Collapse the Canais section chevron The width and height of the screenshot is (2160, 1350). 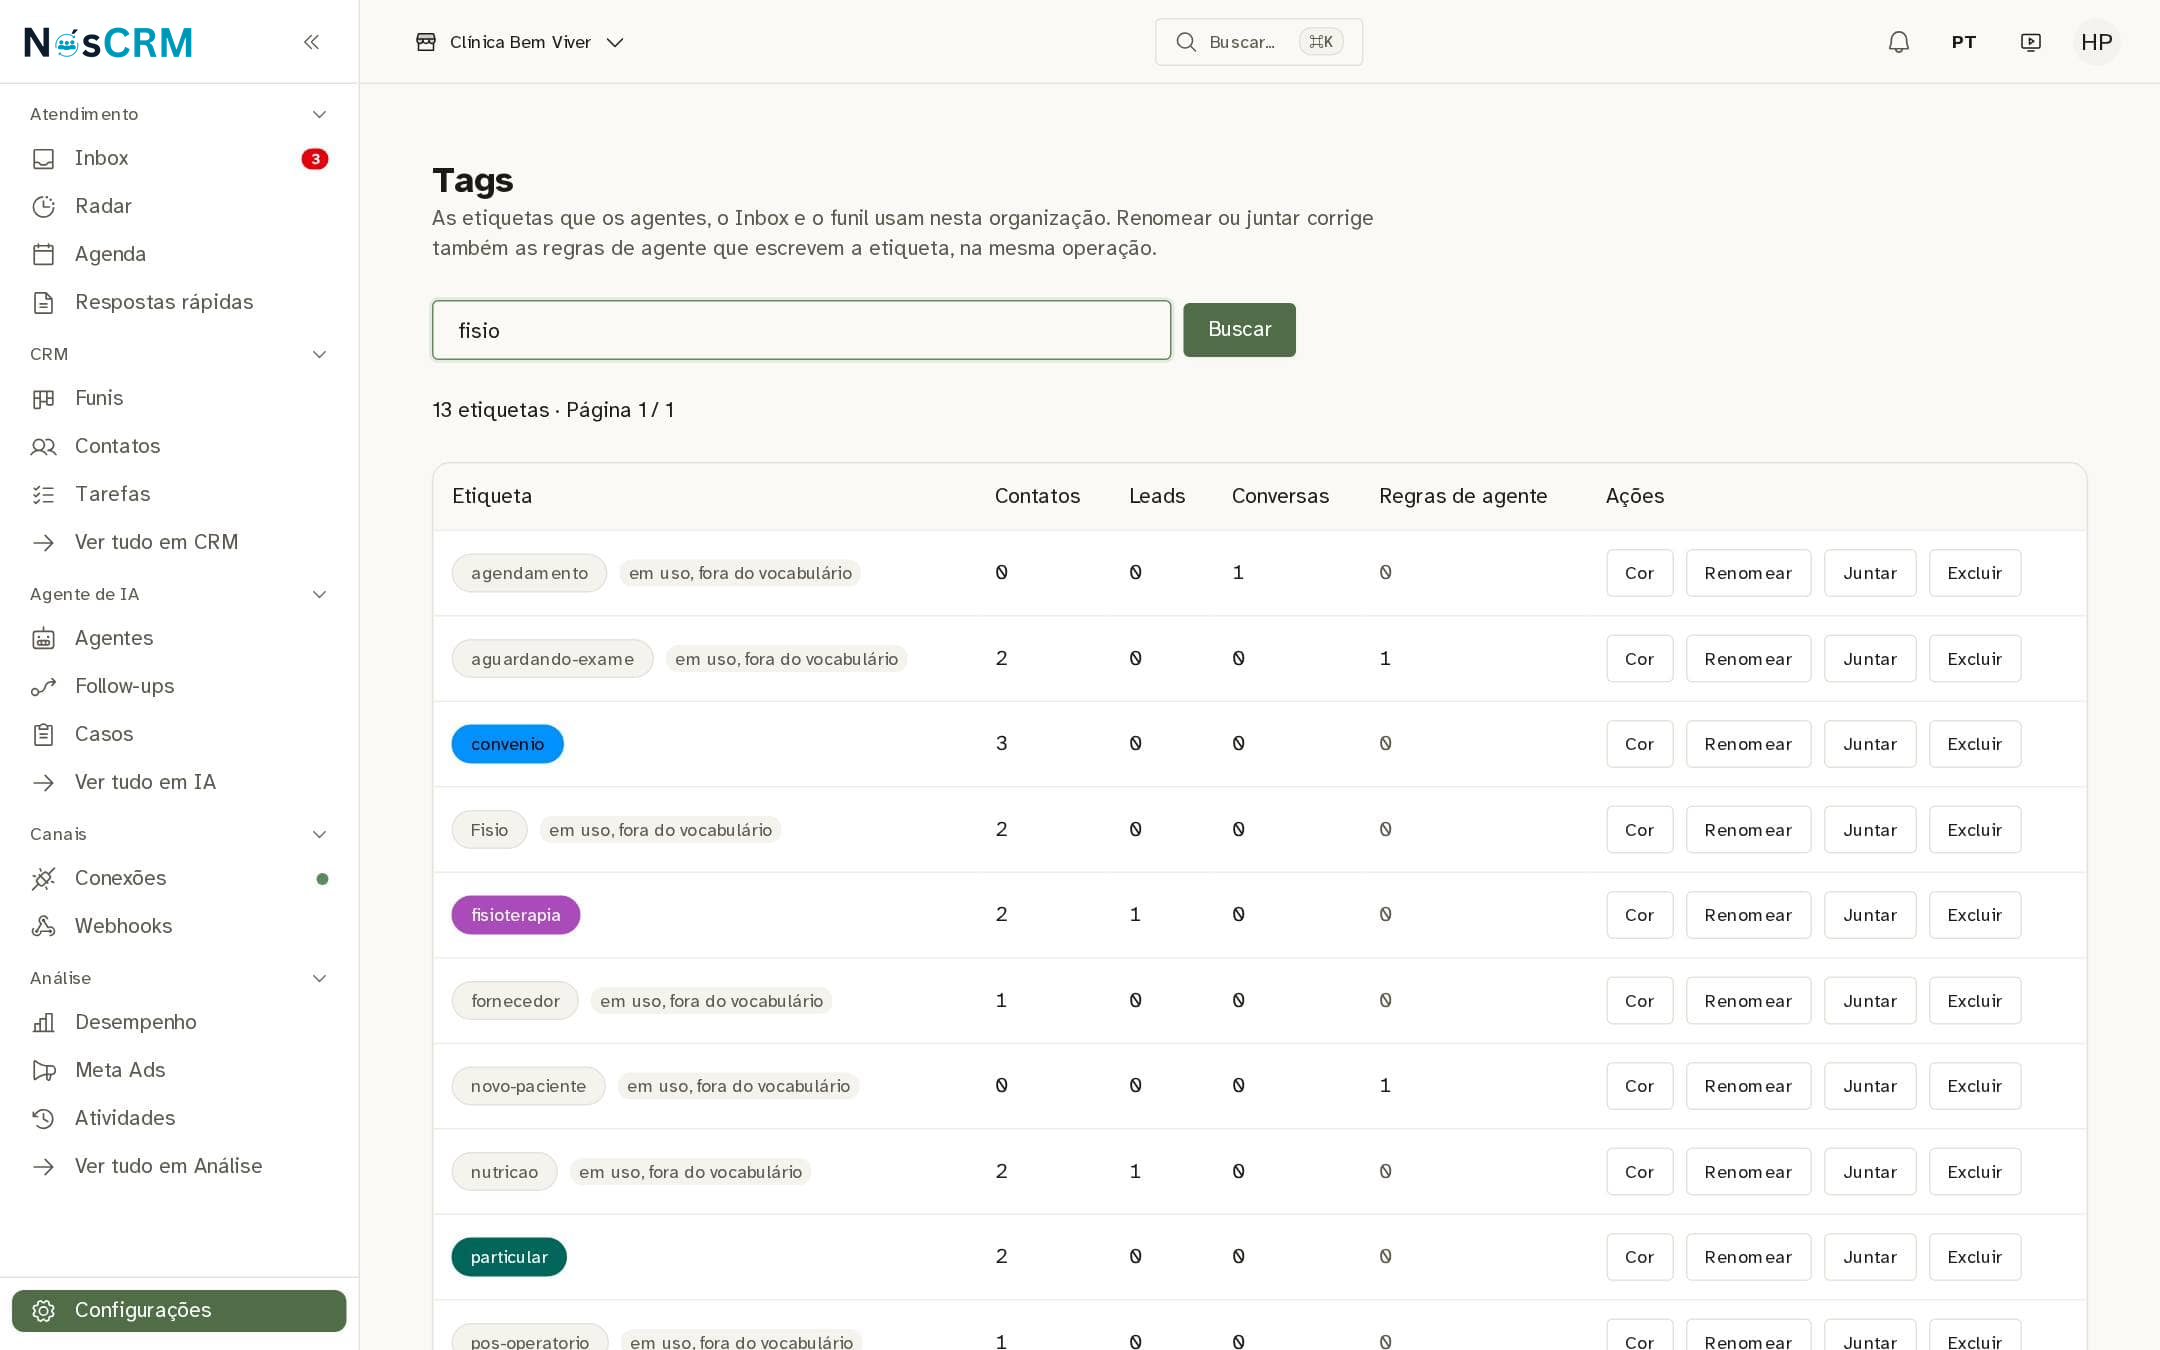pos(319,835)
